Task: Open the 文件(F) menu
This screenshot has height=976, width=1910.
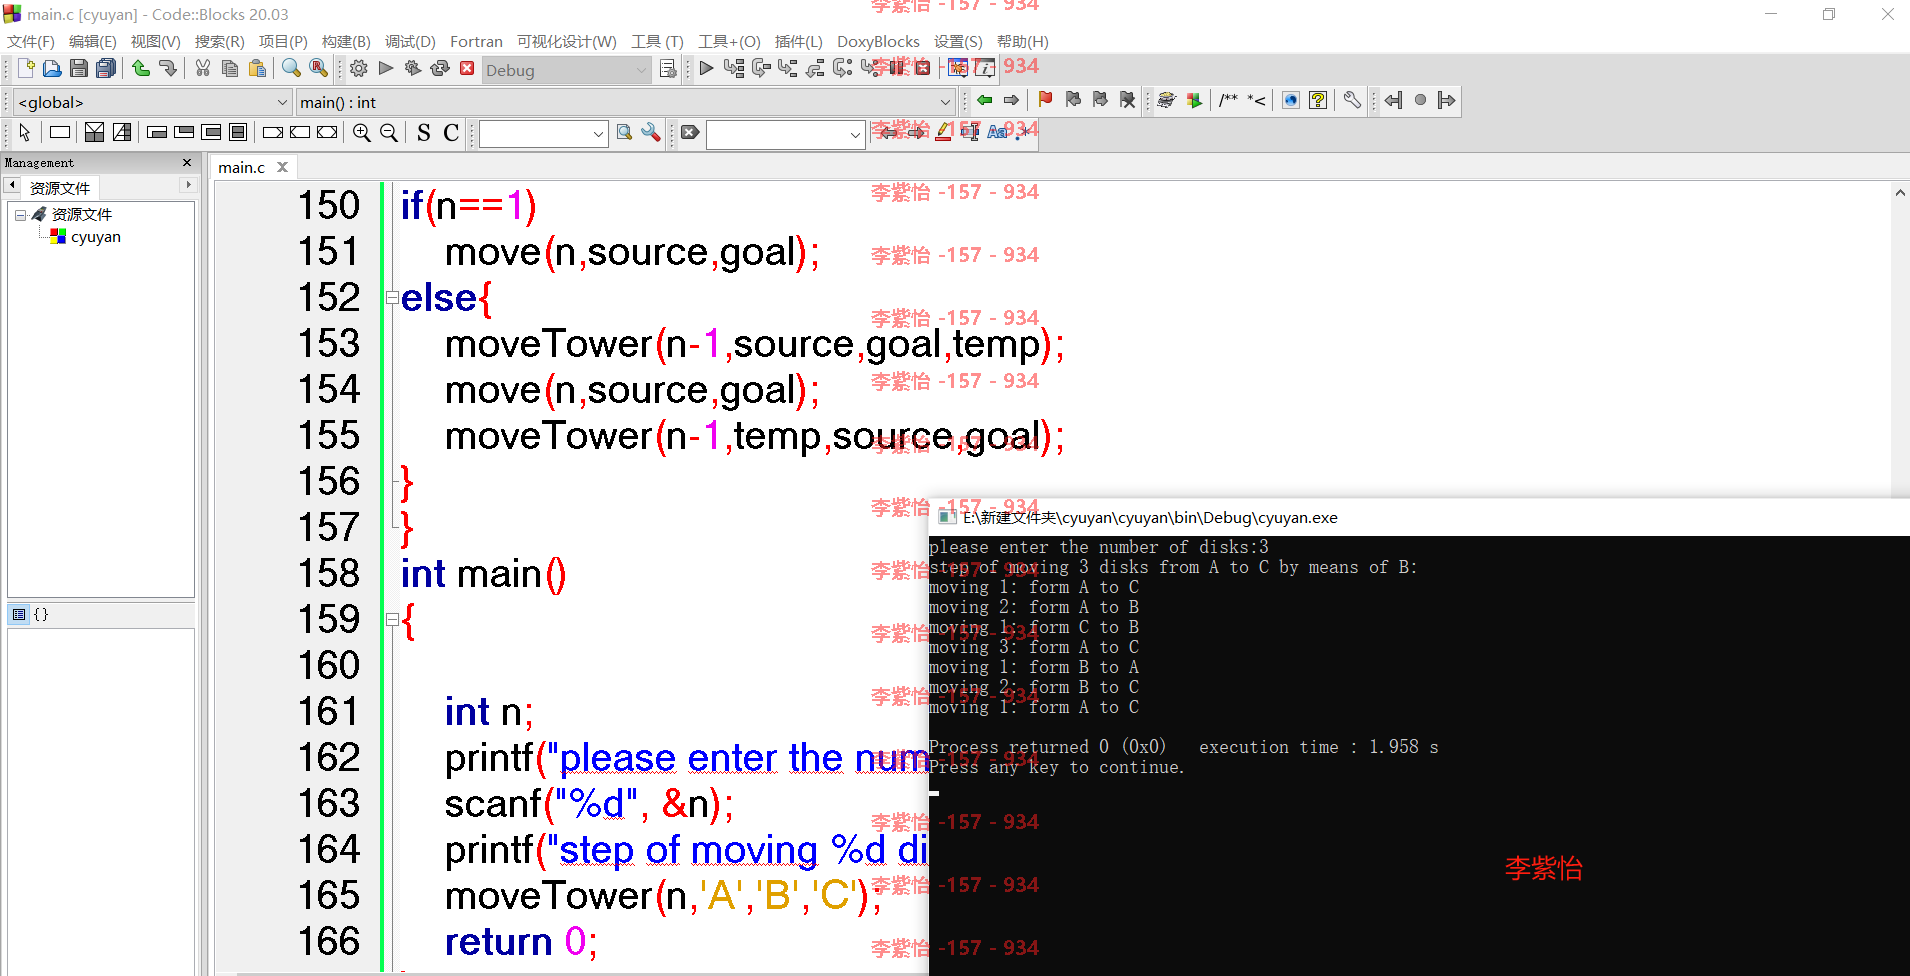Action: coord(31,41)
